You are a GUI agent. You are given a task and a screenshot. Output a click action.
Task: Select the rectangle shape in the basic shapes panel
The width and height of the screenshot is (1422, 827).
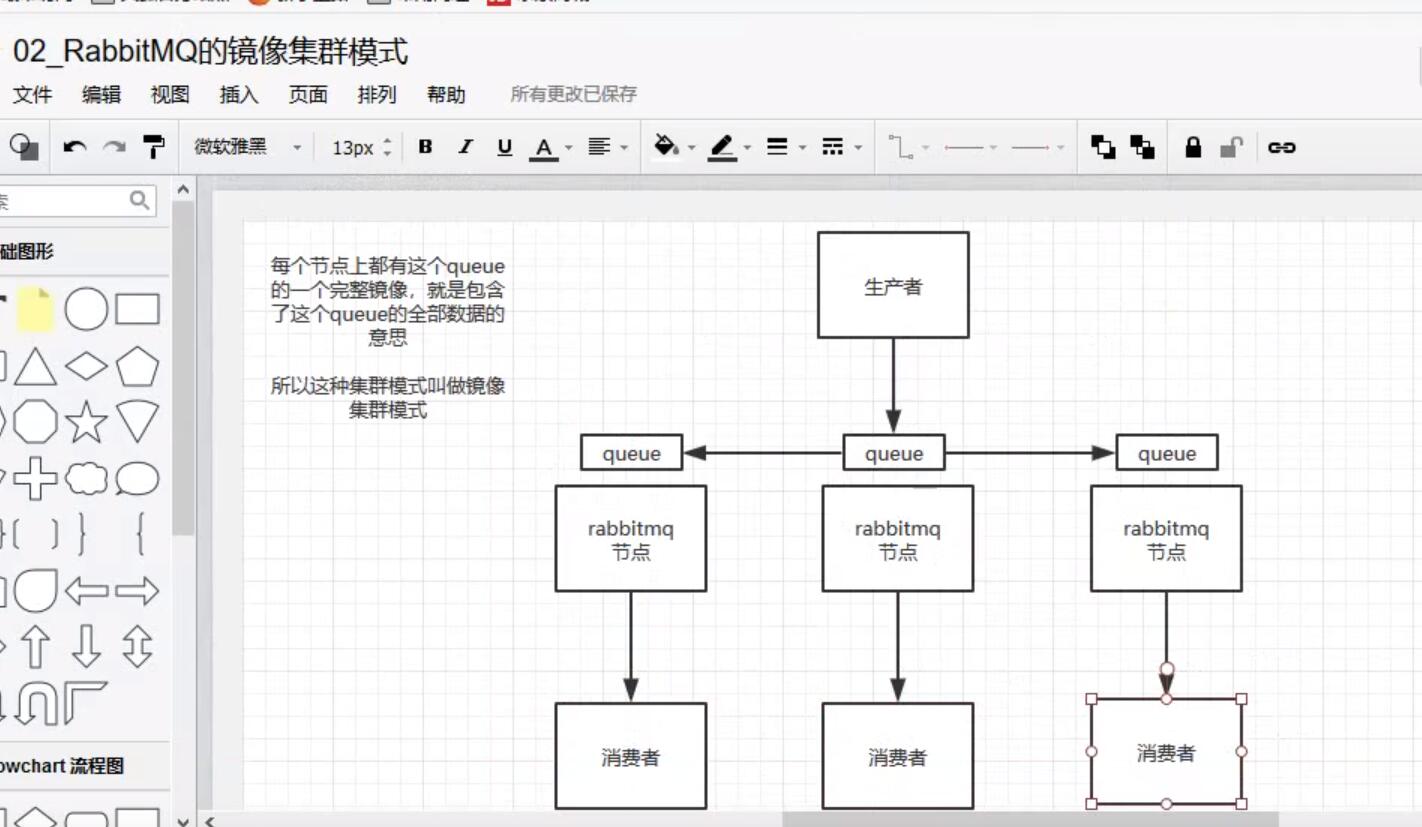click(x=137, y=310)
